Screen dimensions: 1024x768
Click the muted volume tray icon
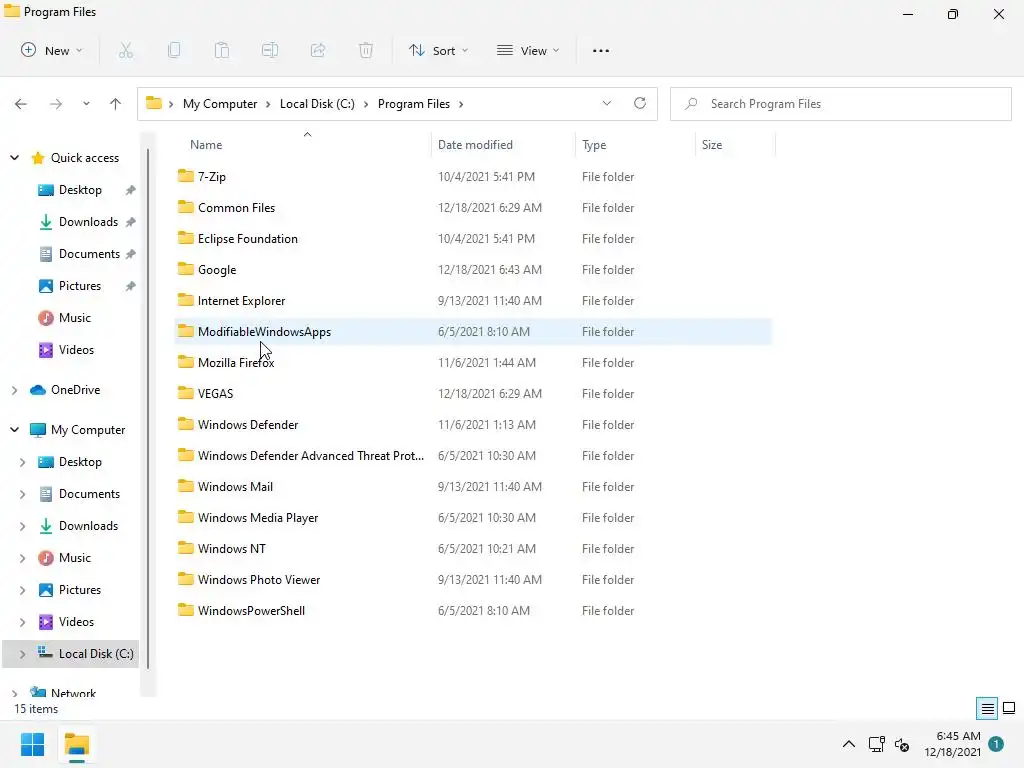pos(903,744)
